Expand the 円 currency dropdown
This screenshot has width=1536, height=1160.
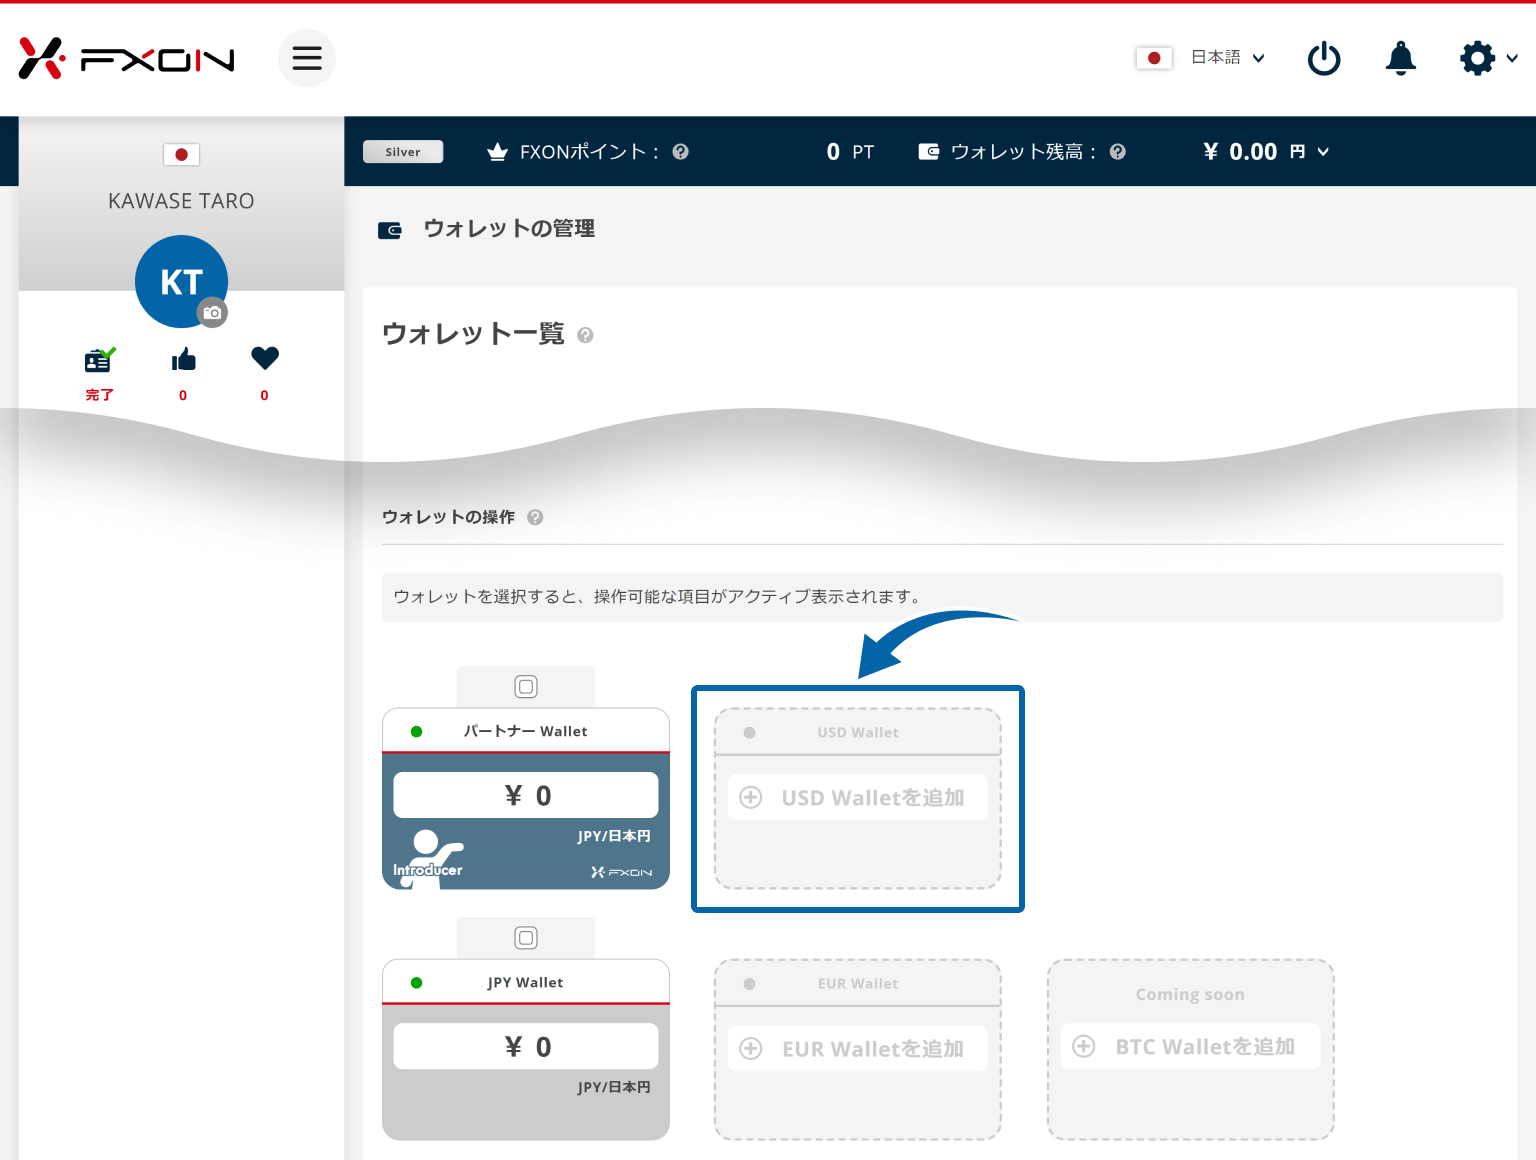1310,152
